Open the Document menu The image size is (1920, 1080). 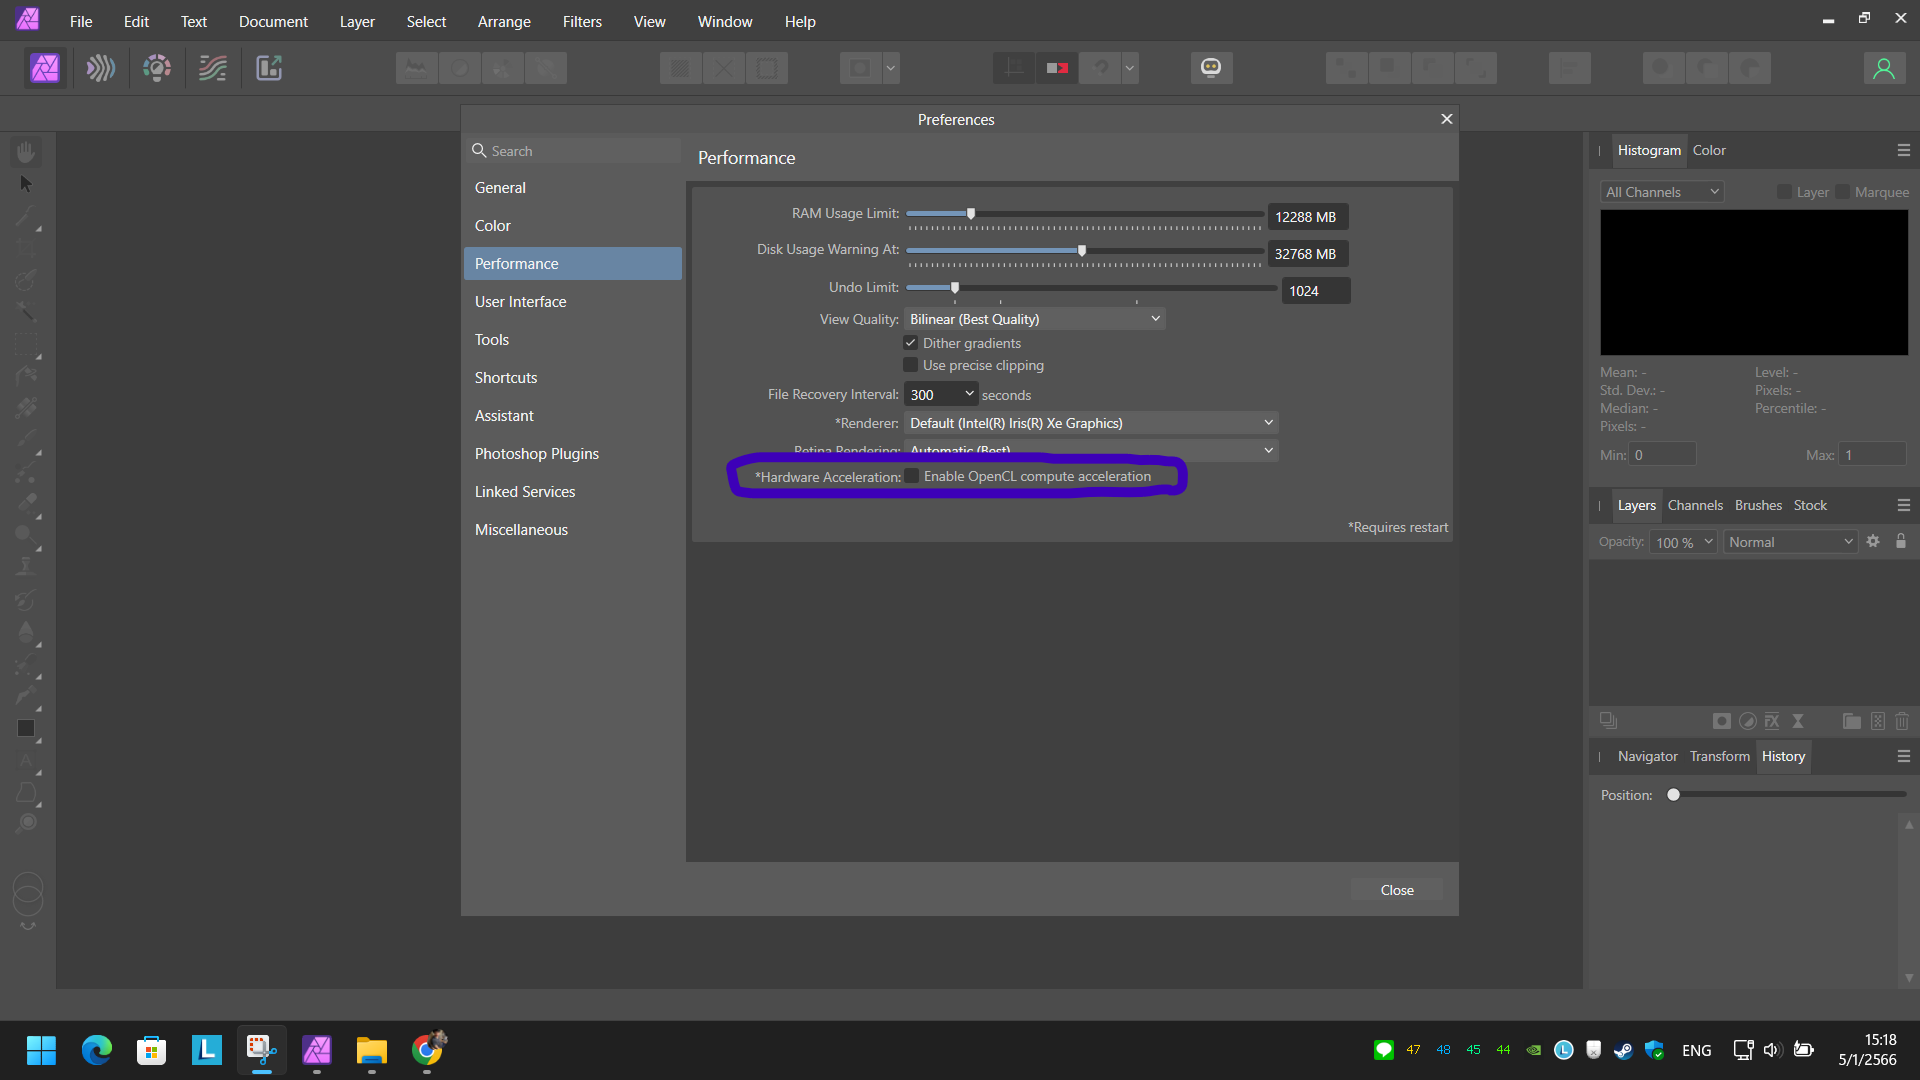273,21
